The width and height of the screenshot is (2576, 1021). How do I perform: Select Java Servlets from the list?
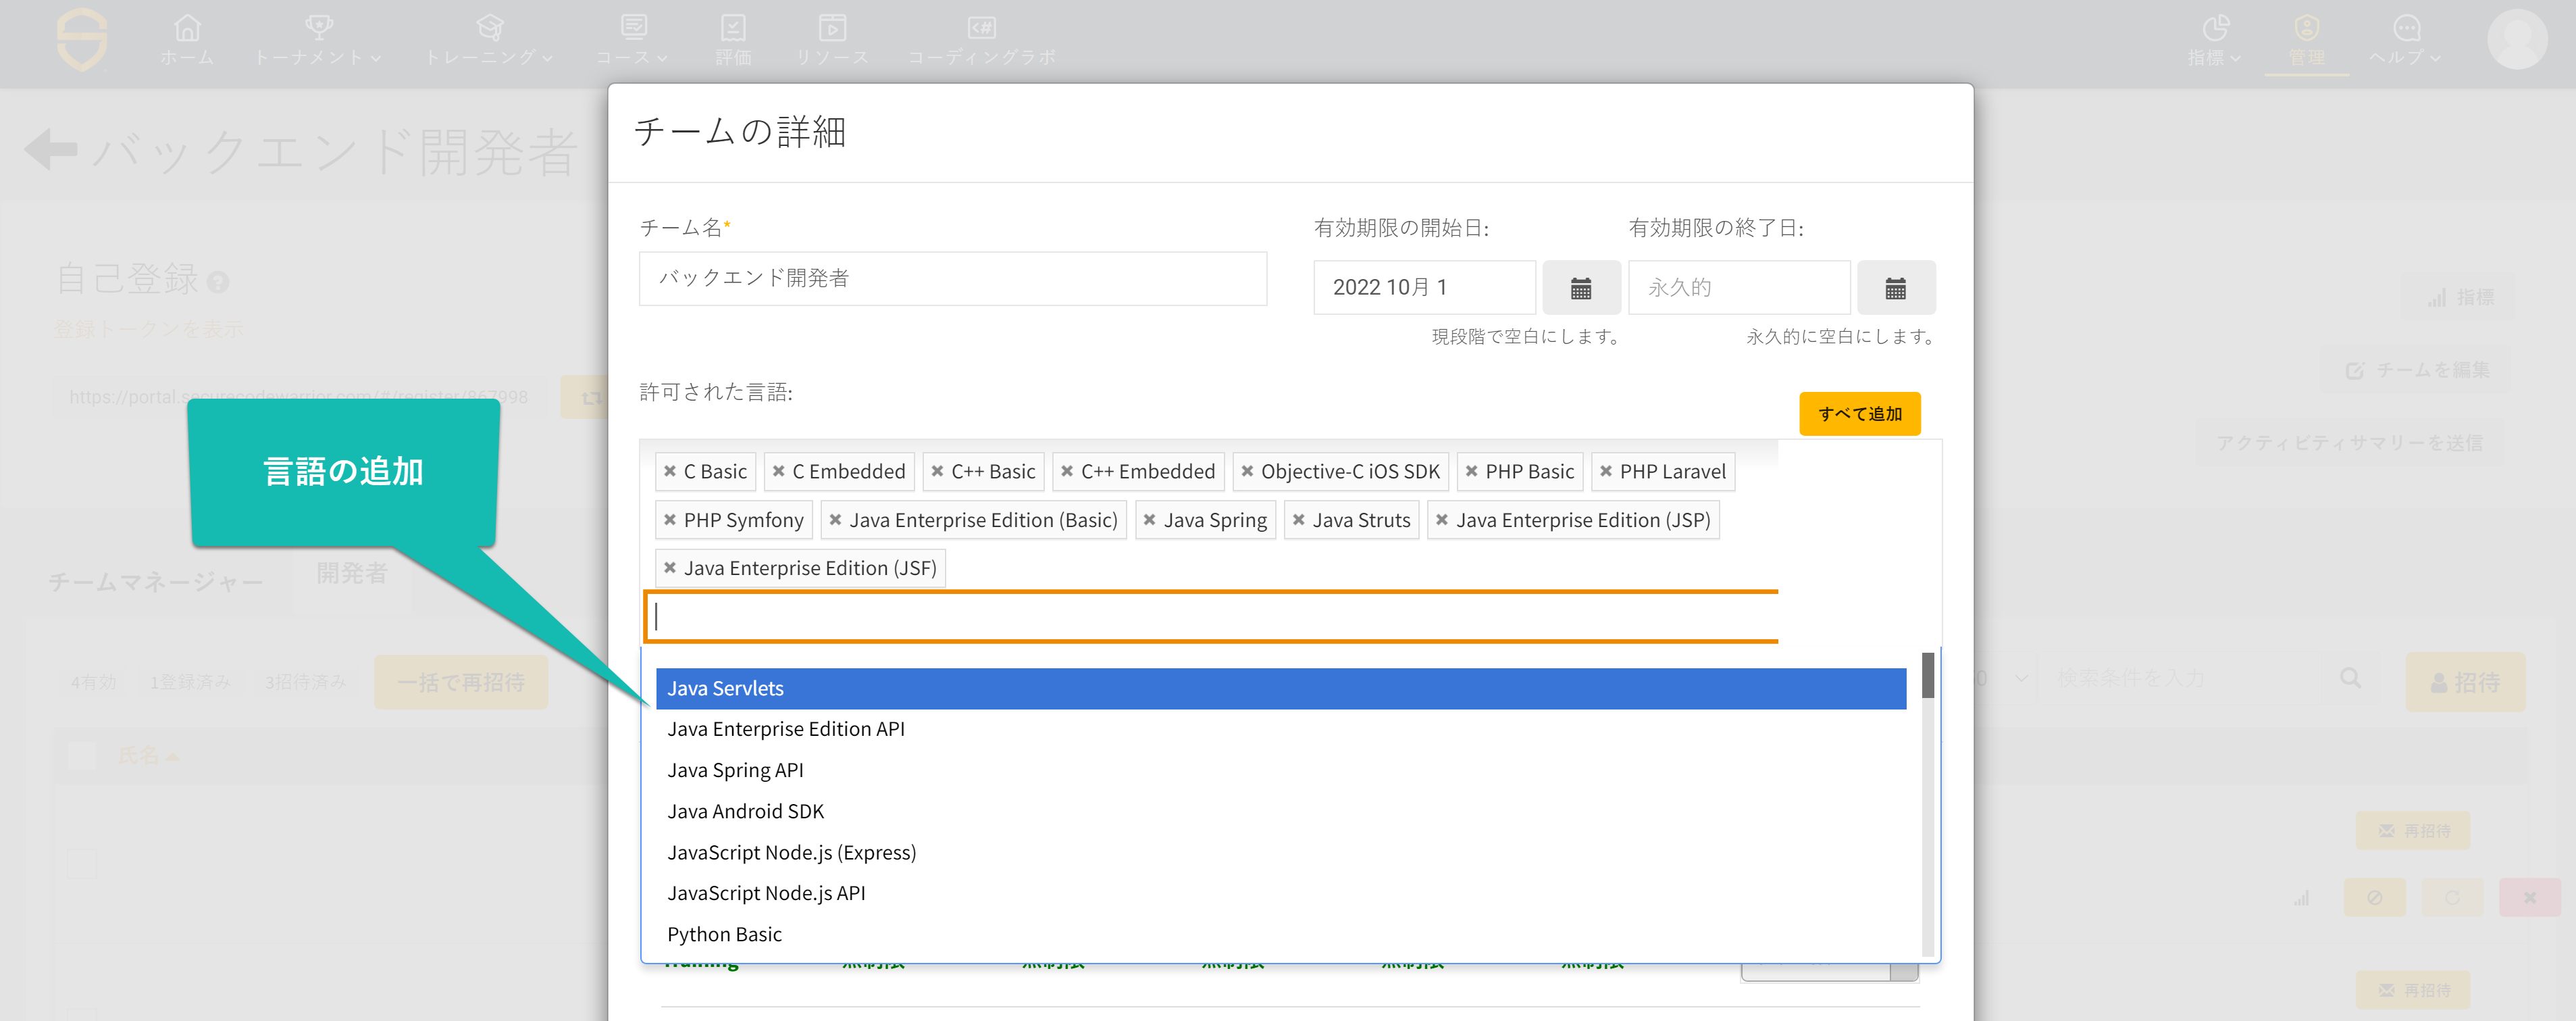[x=1281, y=688]
